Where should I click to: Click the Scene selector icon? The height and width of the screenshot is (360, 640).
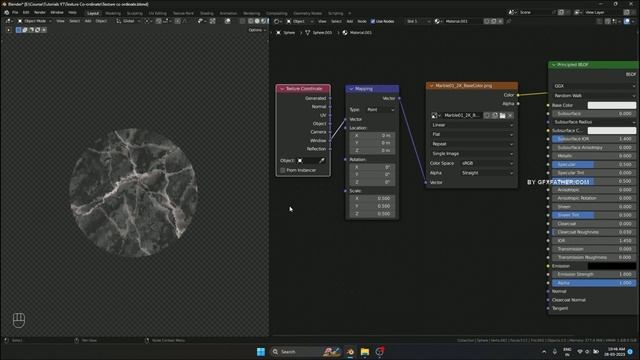tap(513, 12)
